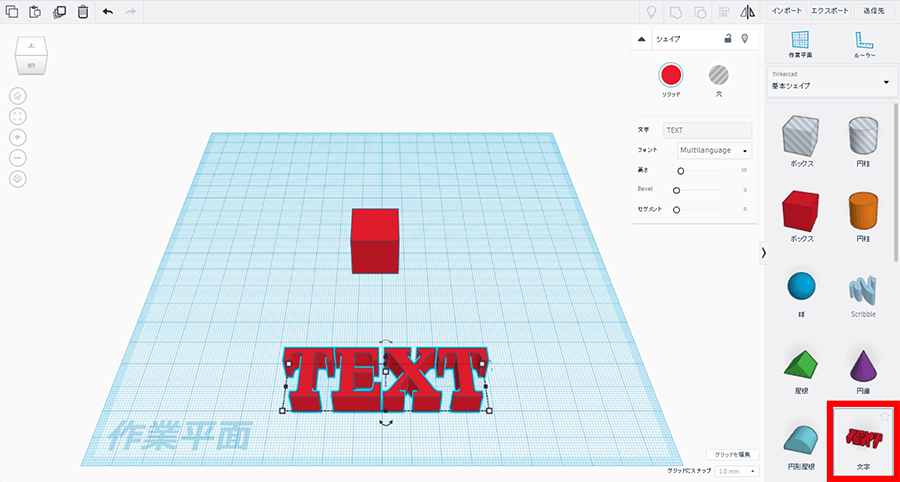
Task: Collapse the シェイプ inspector panel
Action: pyautogui.click(x=642, y=39)
